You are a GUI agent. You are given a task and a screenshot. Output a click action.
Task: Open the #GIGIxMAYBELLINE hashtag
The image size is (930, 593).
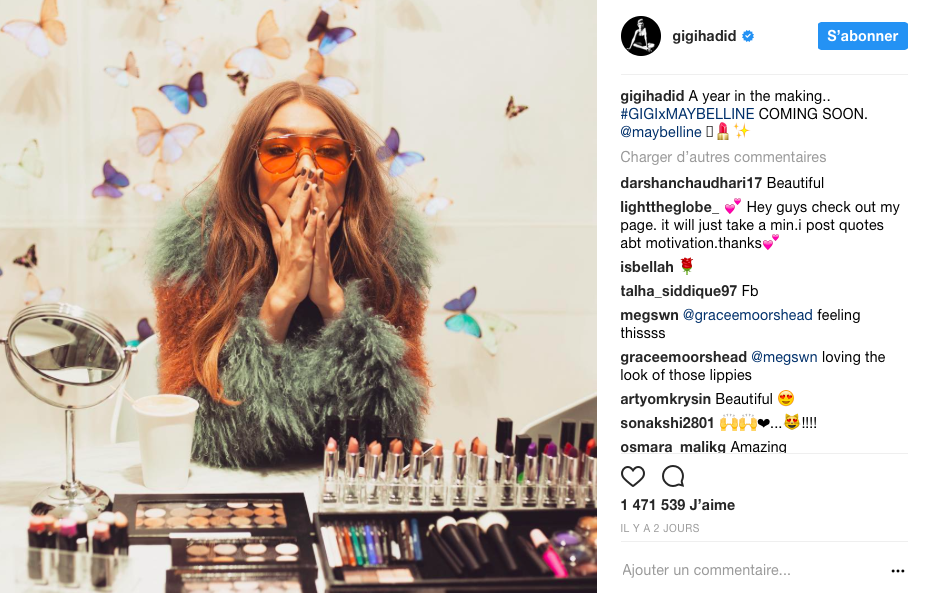(687, 114)
